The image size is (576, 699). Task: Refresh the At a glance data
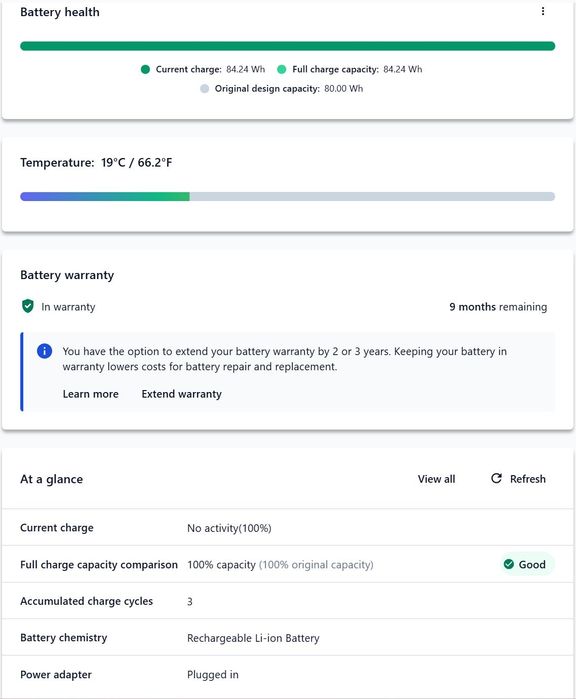(518, 479)
